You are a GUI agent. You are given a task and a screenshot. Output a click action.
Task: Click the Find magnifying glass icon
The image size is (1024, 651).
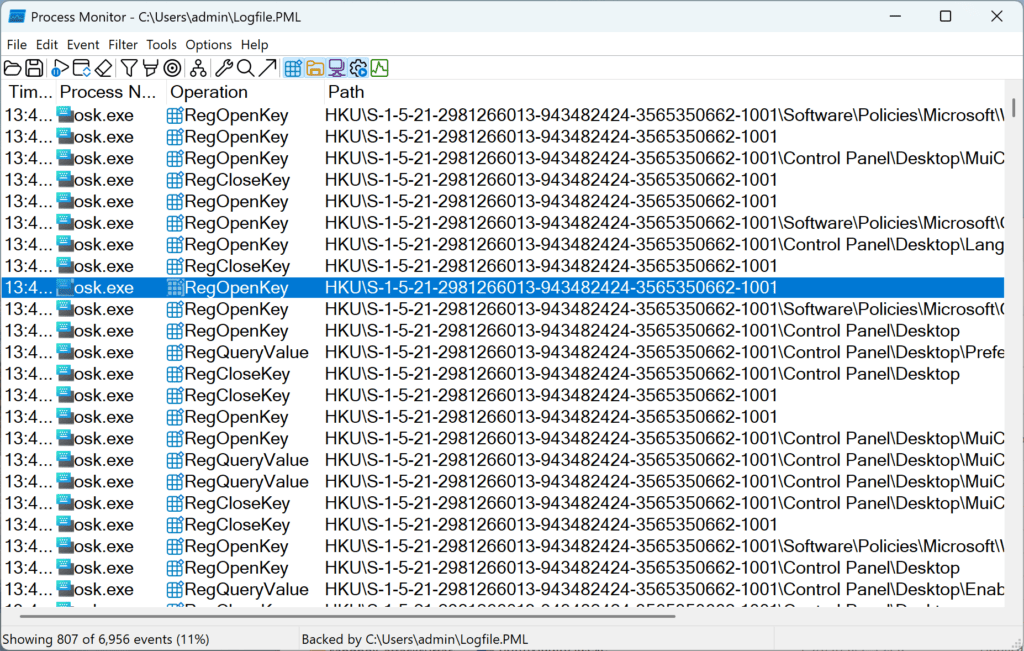tap(245, 68)
